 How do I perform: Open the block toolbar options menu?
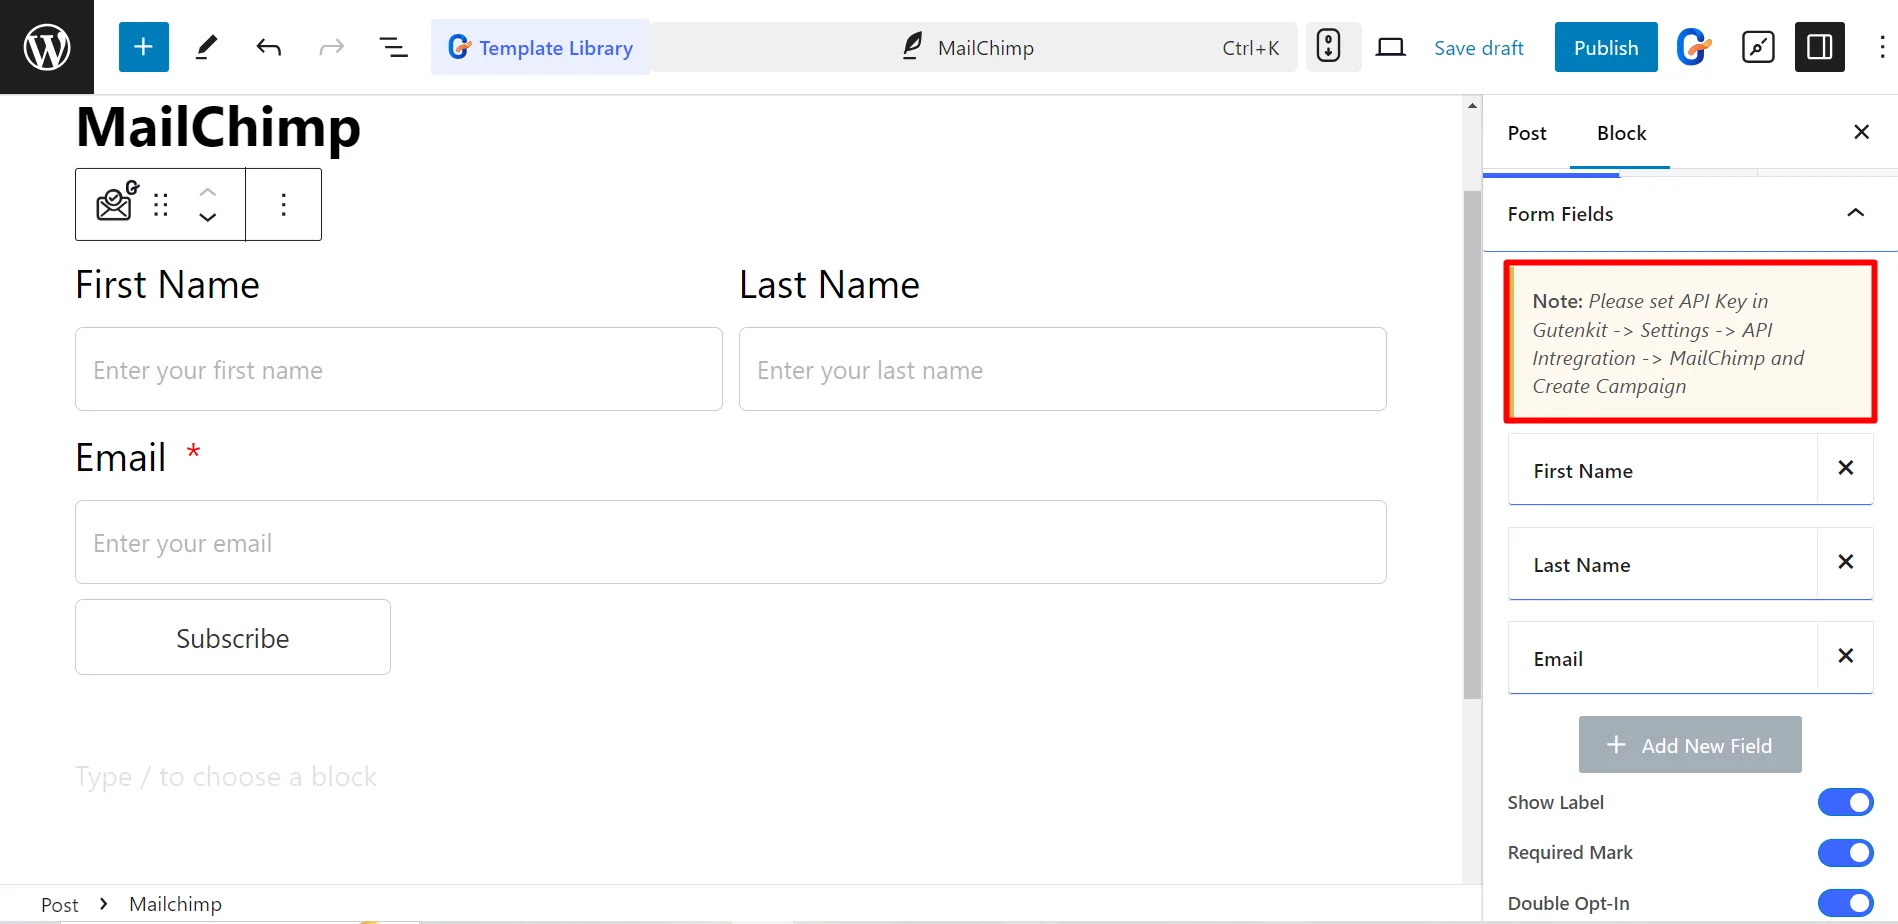tap(284, 204)
